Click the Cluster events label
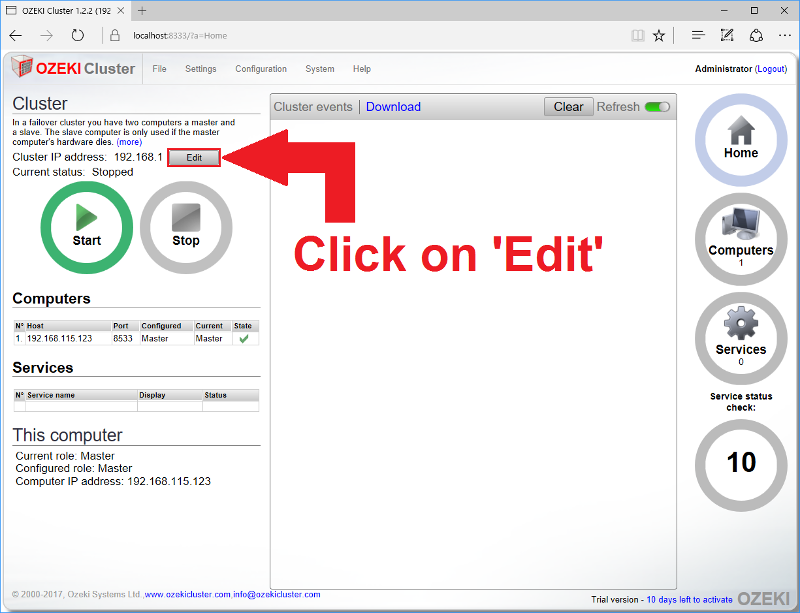The width and height of the screenshot is (800, 613). pyautogui.click(x=313, y=107)
